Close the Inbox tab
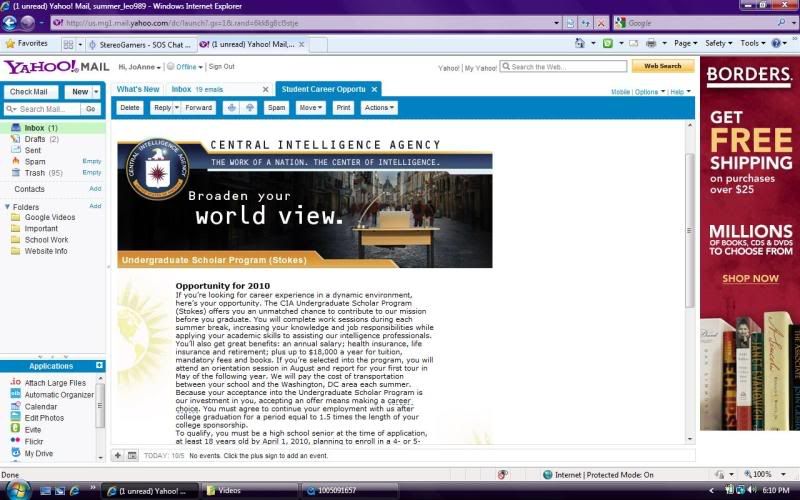This screenshot has height=500, width=800. (x=265, y=89)
